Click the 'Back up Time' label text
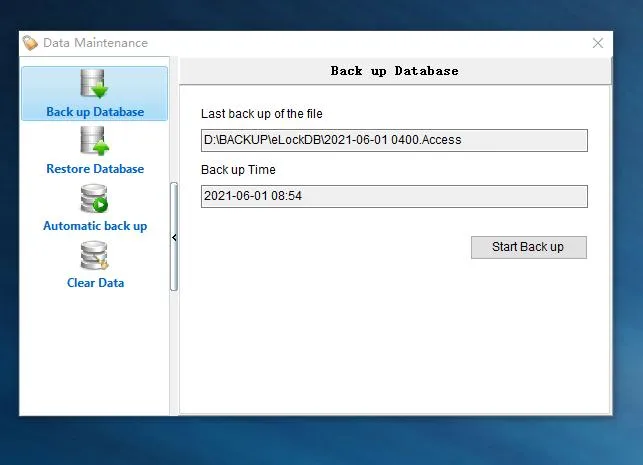The width and height of the screenshot is (643, 465). point(238,170)
